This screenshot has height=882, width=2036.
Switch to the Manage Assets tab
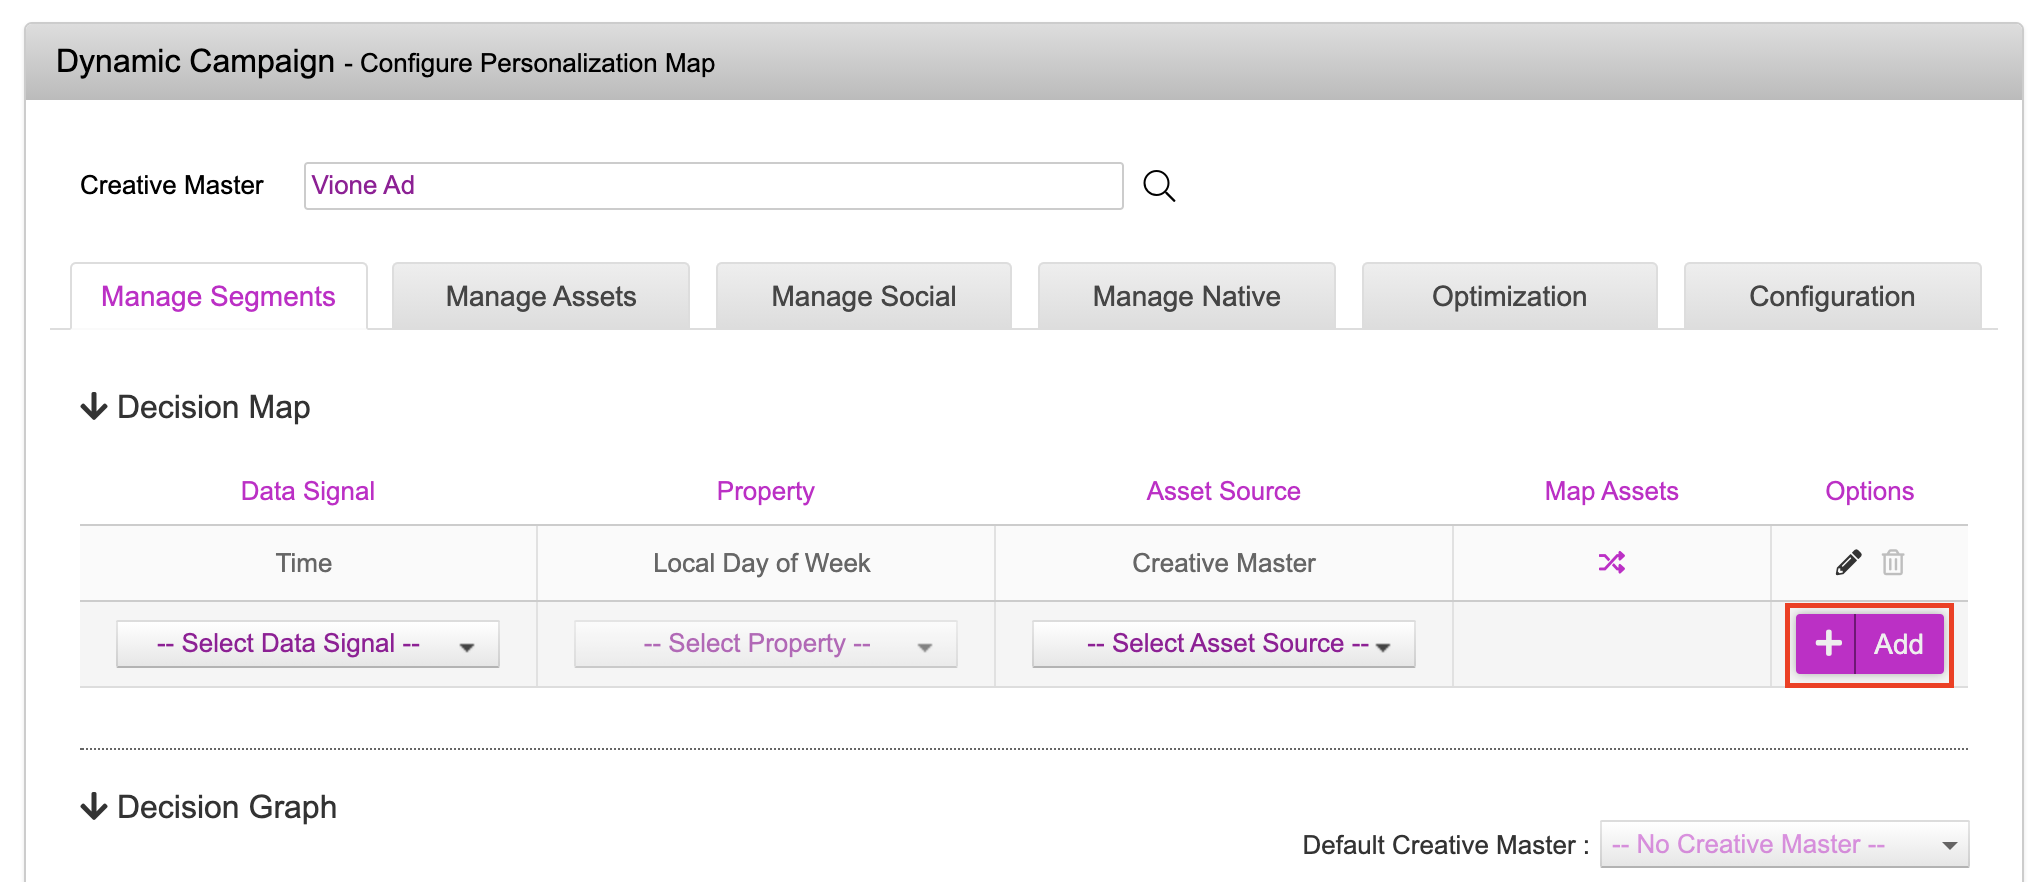(540, 297)
